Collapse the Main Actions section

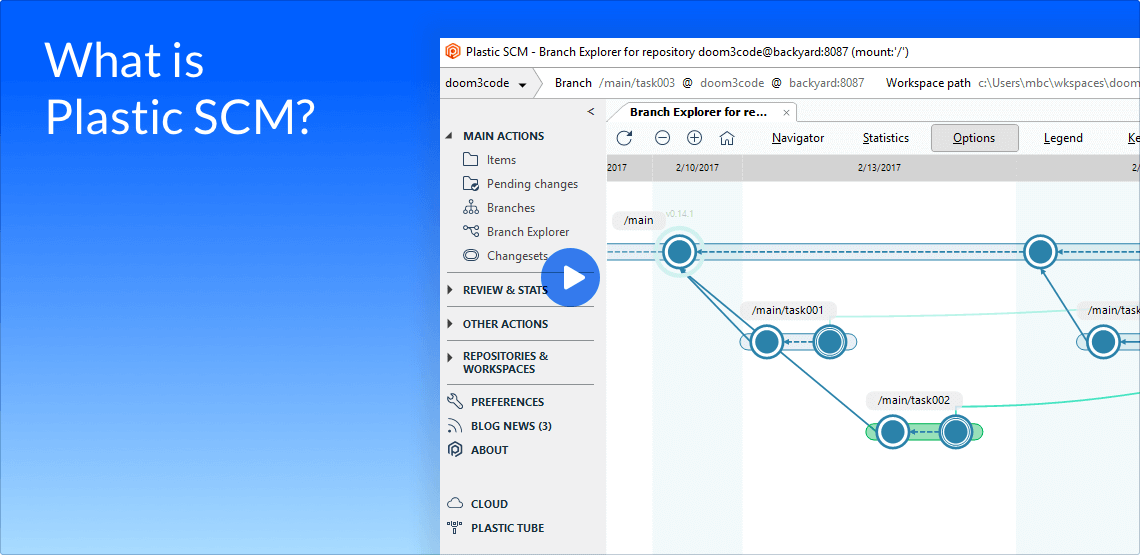pos(449,136)
